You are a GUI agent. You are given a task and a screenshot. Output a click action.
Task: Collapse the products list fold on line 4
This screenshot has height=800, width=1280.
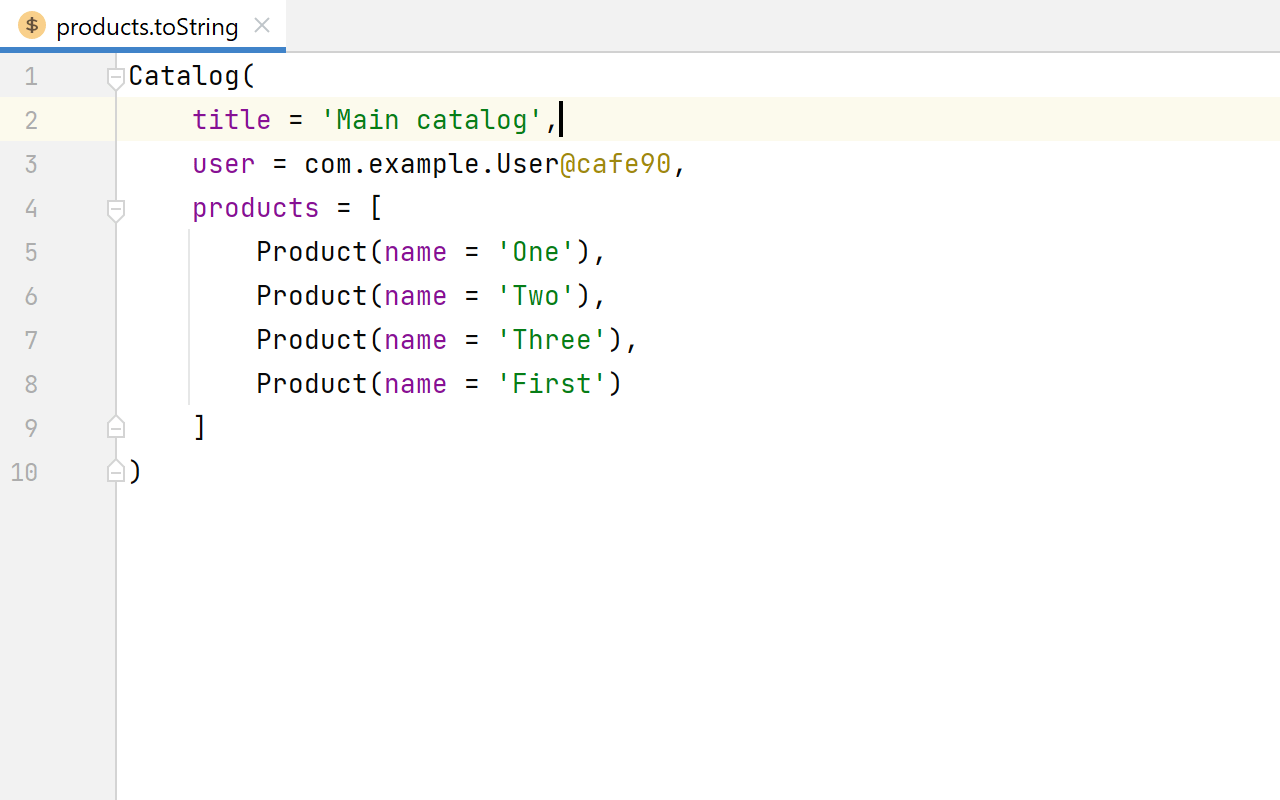116,209
